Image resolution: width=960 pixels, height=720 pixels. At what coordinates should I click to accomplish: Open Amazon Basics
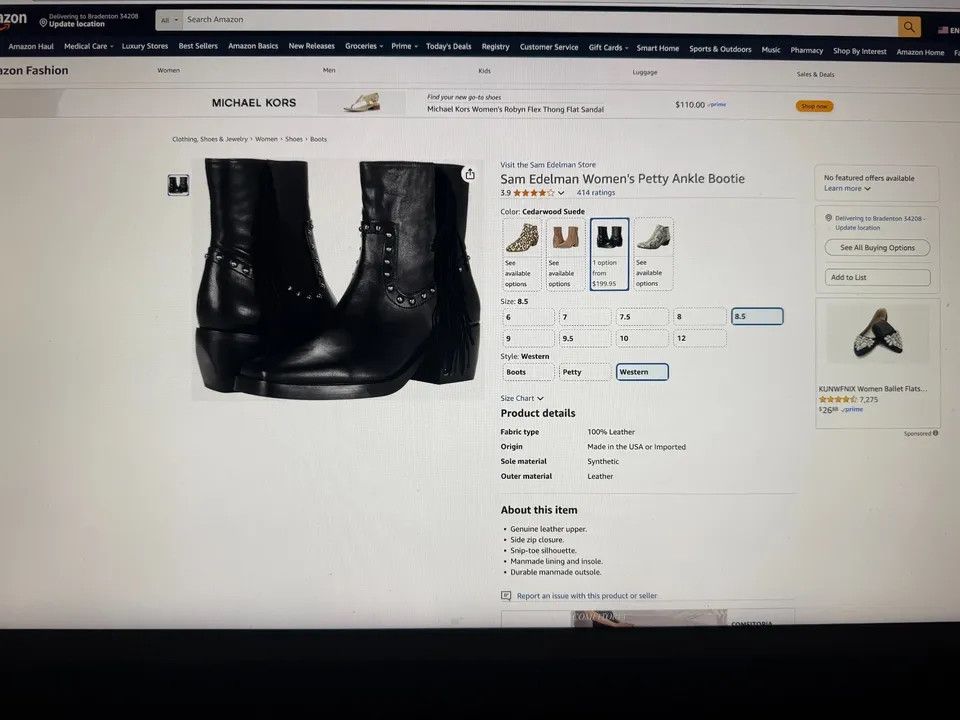[x=253, y=46]
